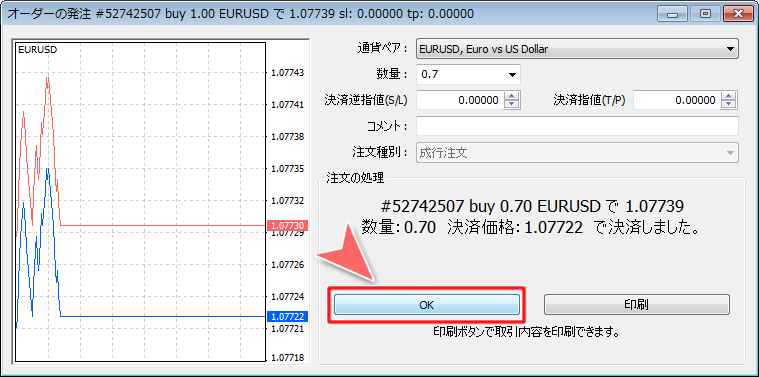This screenshot has width=759, height=377.
Task: Click the EURUSD chart title label
Action: pos(37,49)
